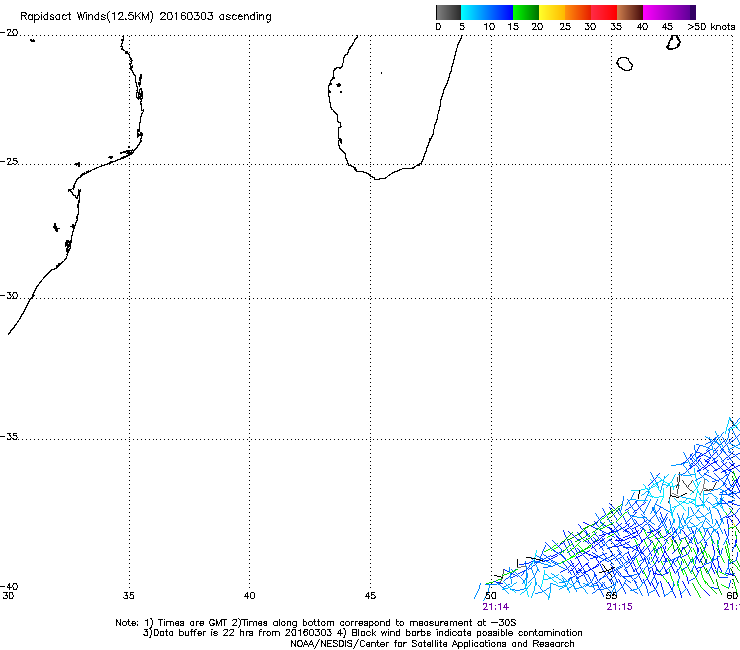Screen dimensions: 740x650
Task: Click the longitude label '40' on bottom axis
Action: click(250, 596)
